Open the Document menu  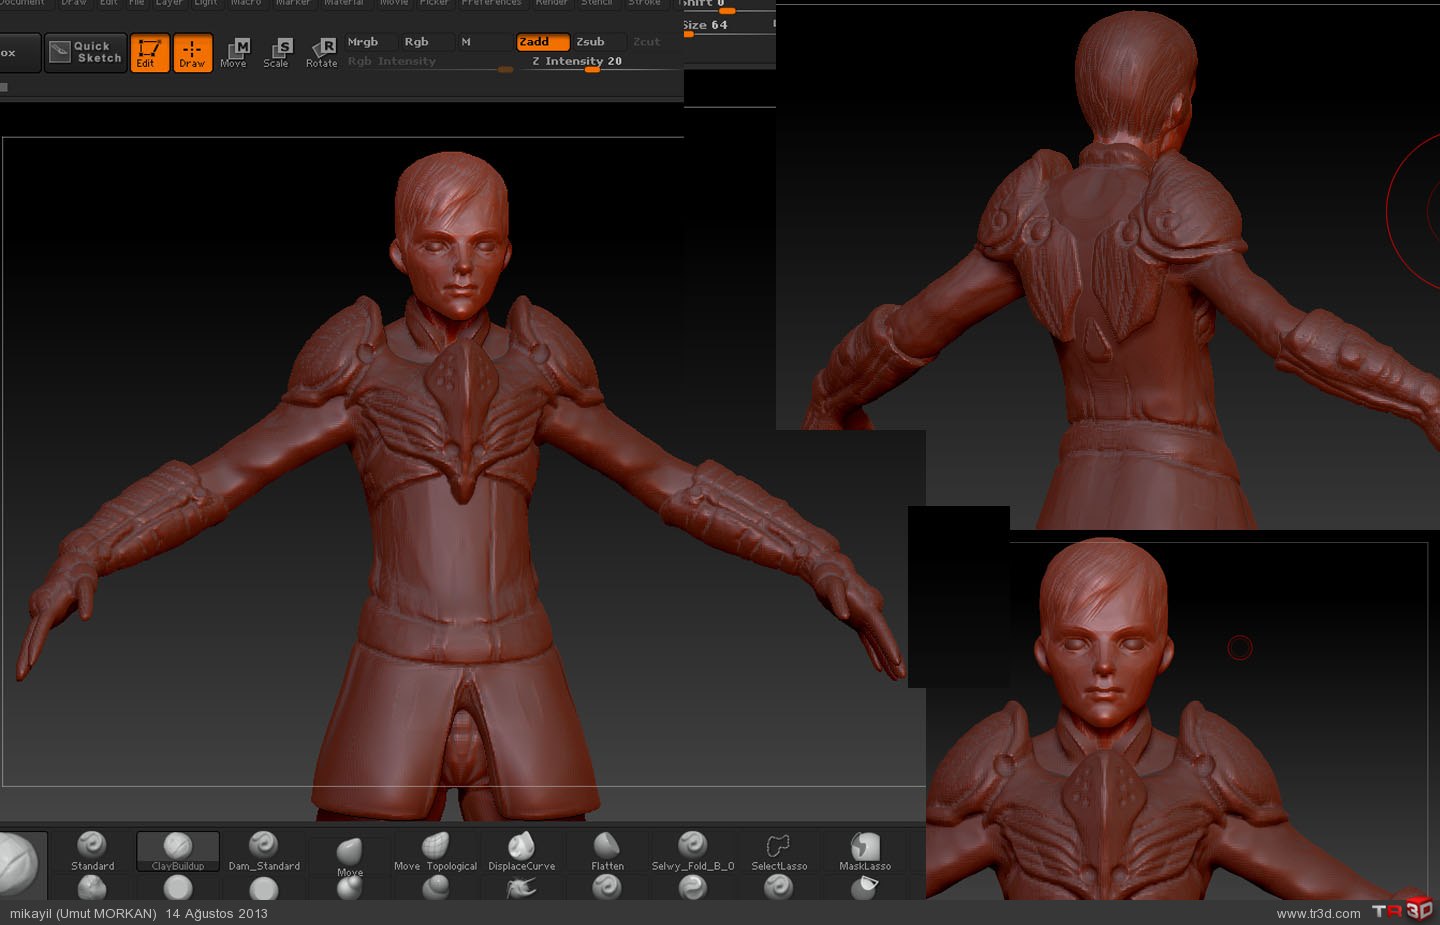[22, 3]
